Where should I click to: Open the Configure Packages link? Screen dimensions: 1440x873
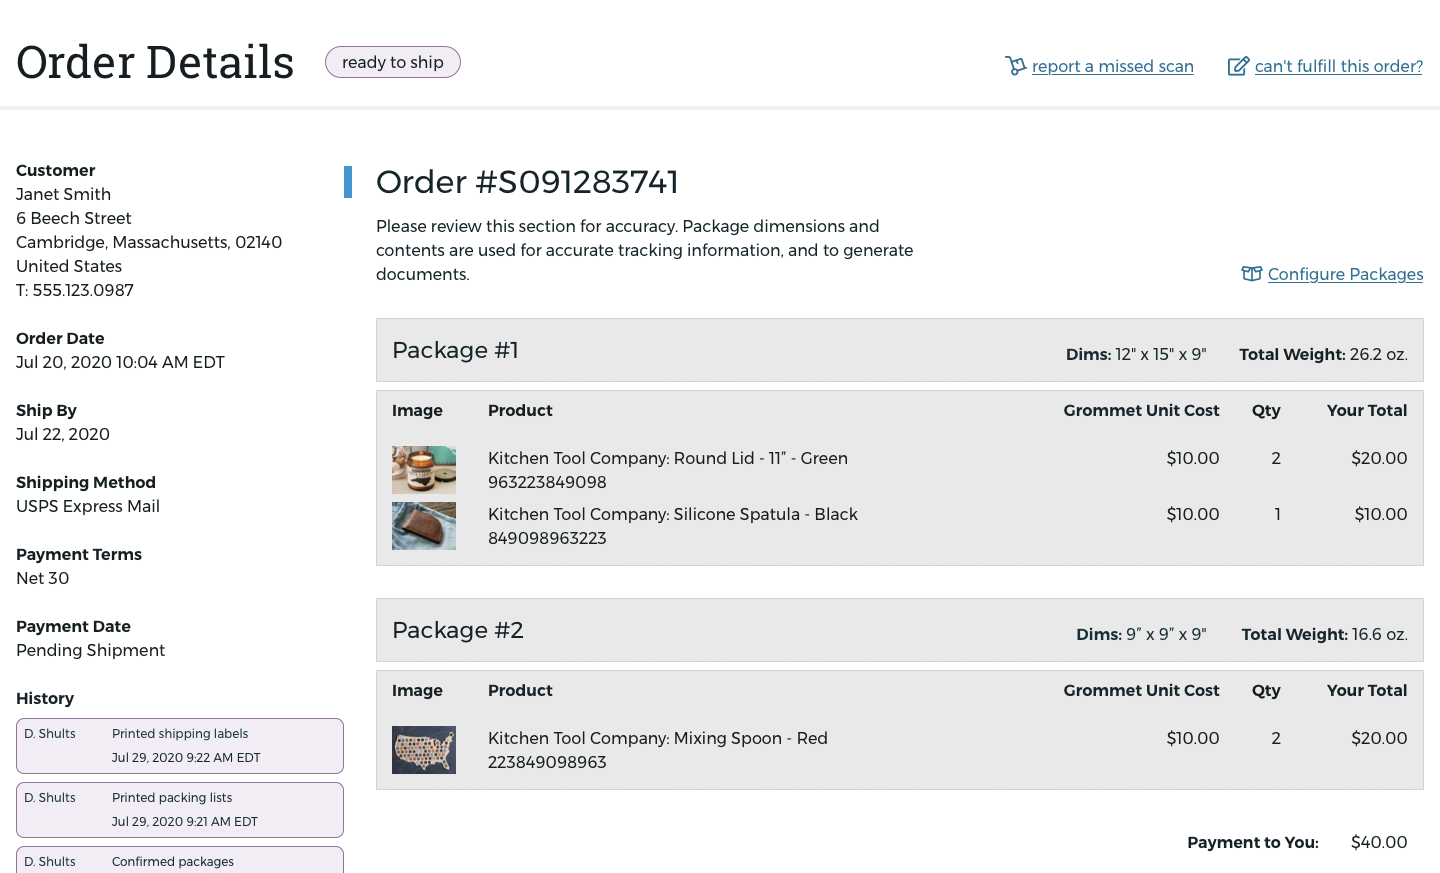(1345, 274)
